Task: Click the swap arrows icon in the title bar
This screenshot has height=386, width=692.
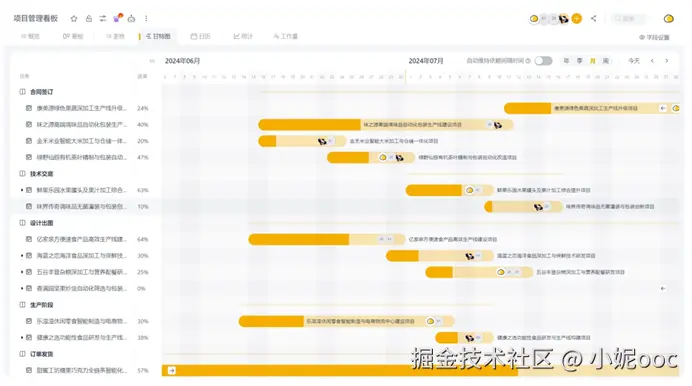Action: pos(103,19)
